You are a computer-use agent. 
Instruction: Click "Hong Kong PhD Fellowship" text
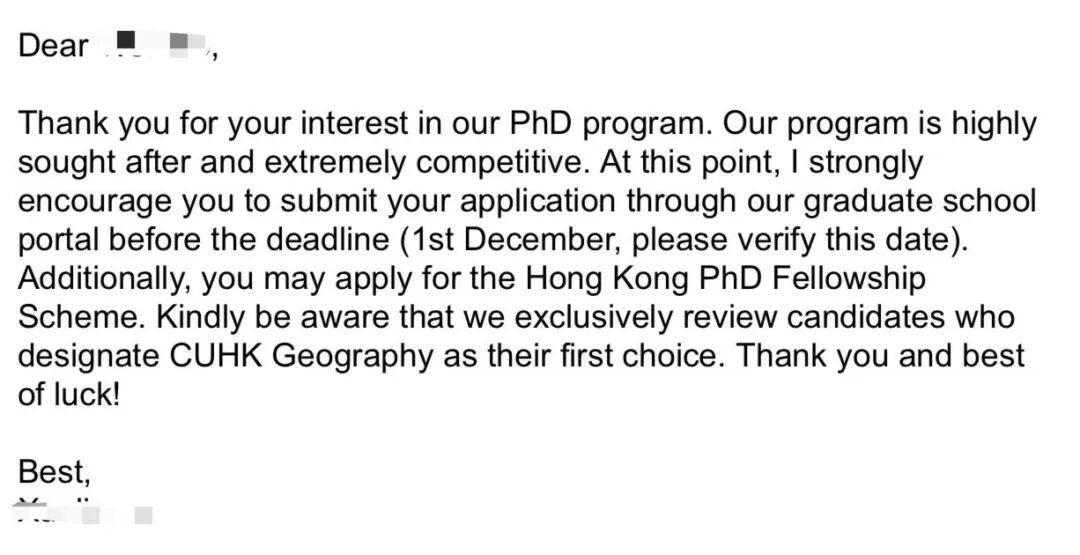pos(726,279)
